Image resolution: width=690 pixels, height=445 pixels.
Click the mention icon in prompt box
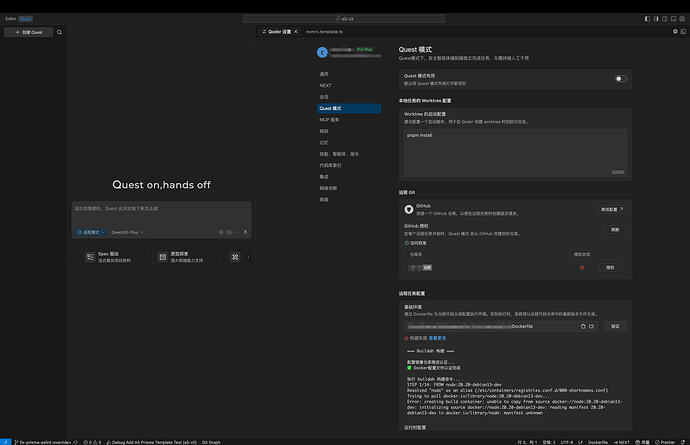[221, 232]
